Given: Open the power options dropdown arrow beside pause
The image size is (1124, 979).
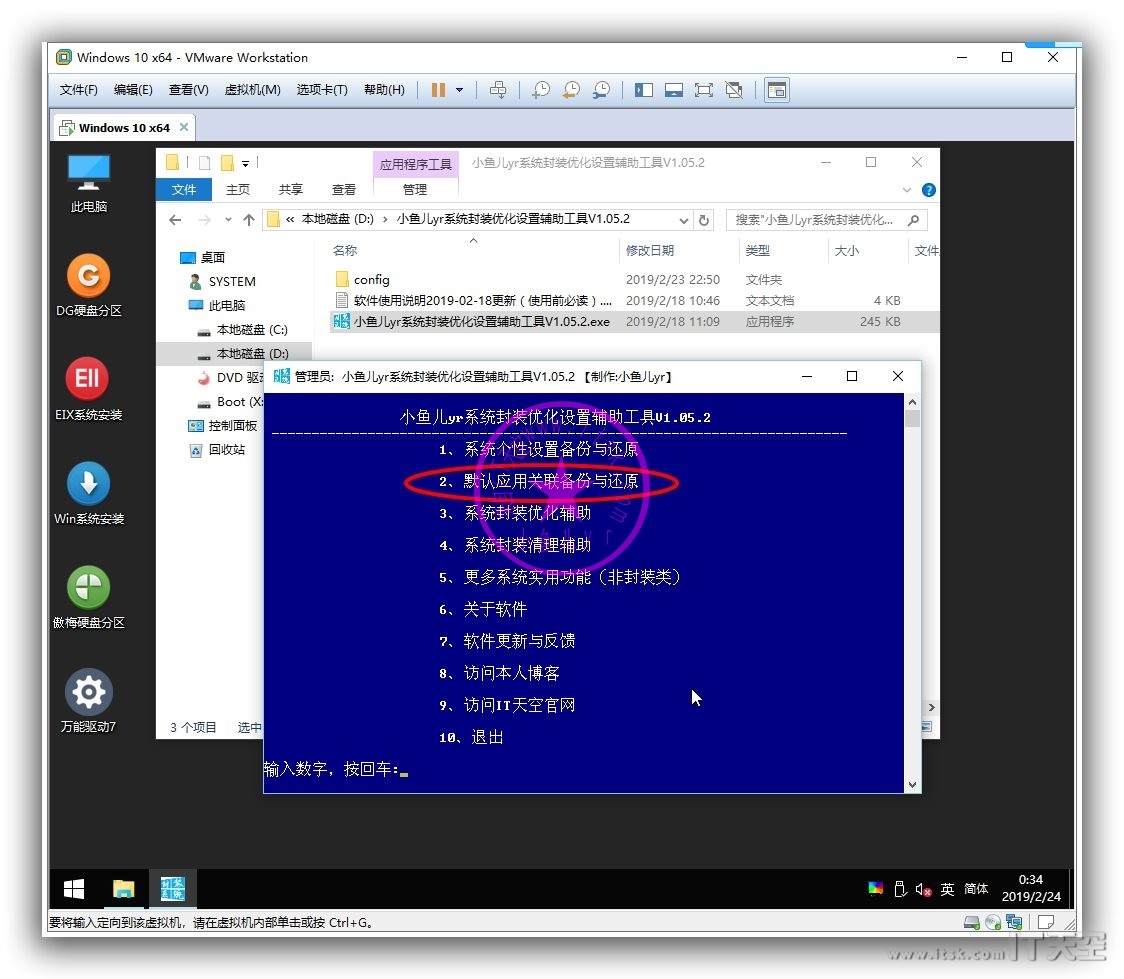Looking at the screenshot, I should (x=459, y=90).
